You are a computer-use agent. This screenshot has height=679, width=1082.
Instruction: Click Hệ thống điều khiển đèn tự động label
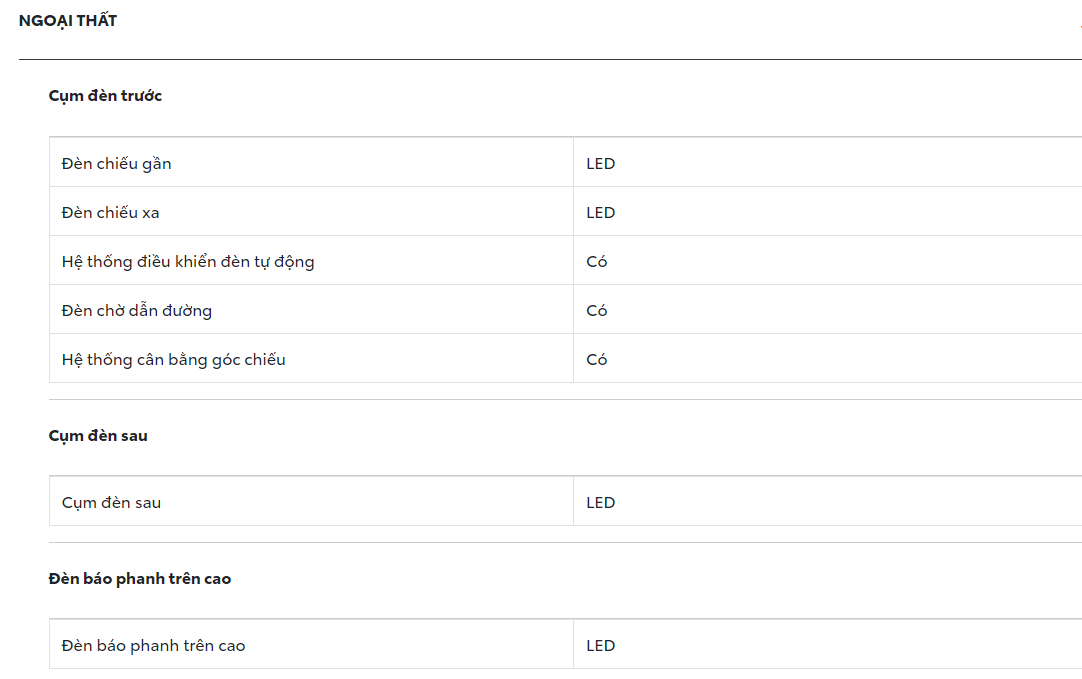188,262
